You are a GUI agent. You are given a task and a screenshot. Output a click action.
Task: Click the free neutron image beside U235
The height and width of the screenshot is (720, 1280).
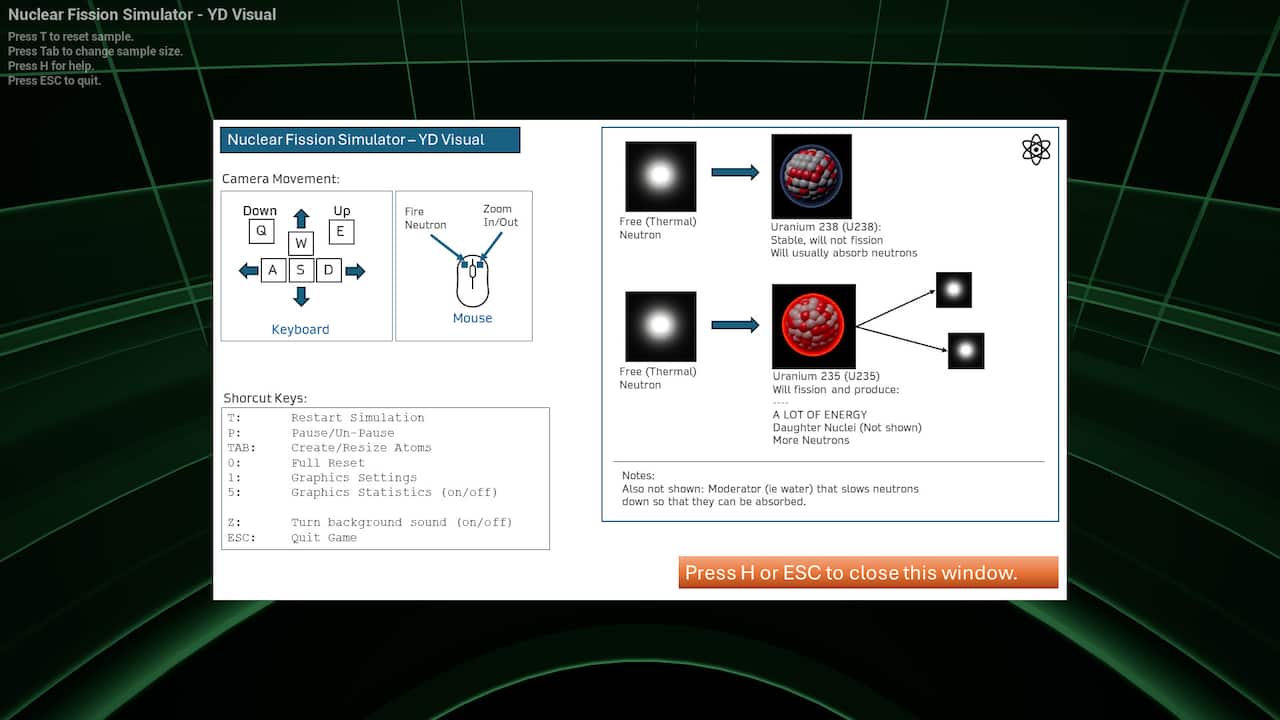660,325
